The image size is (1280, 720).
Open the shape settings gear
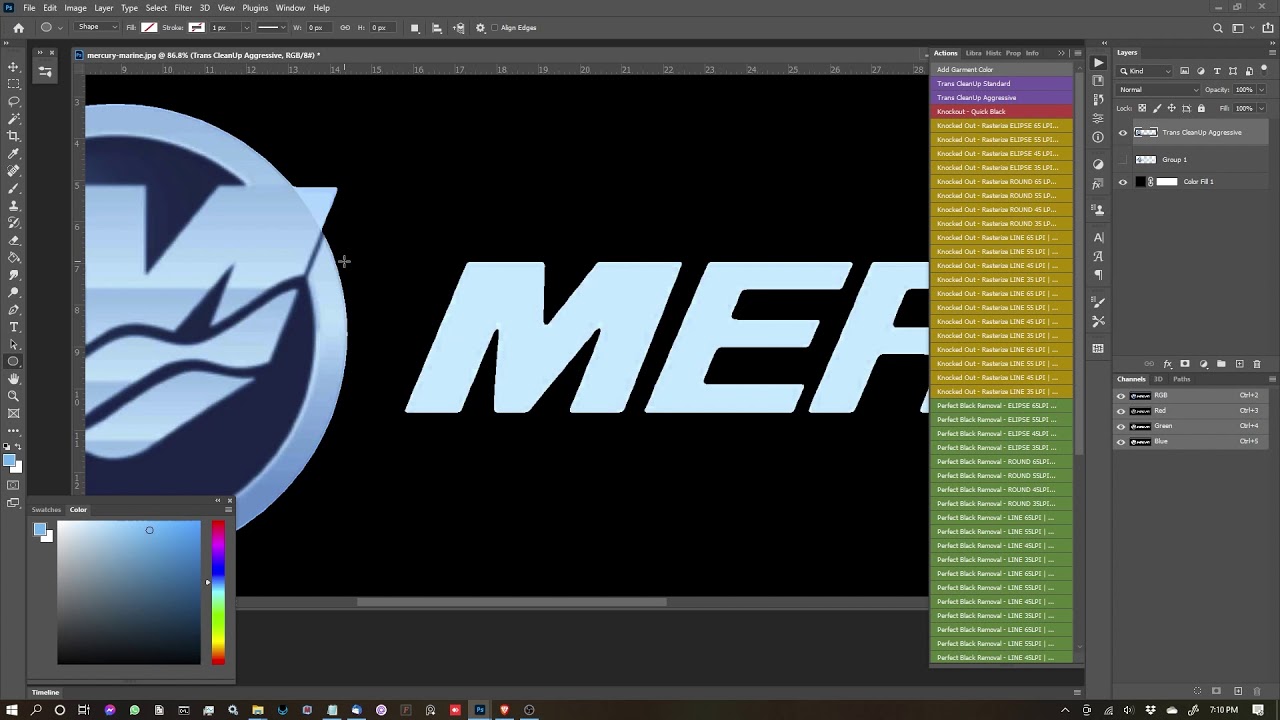[481, 28]
